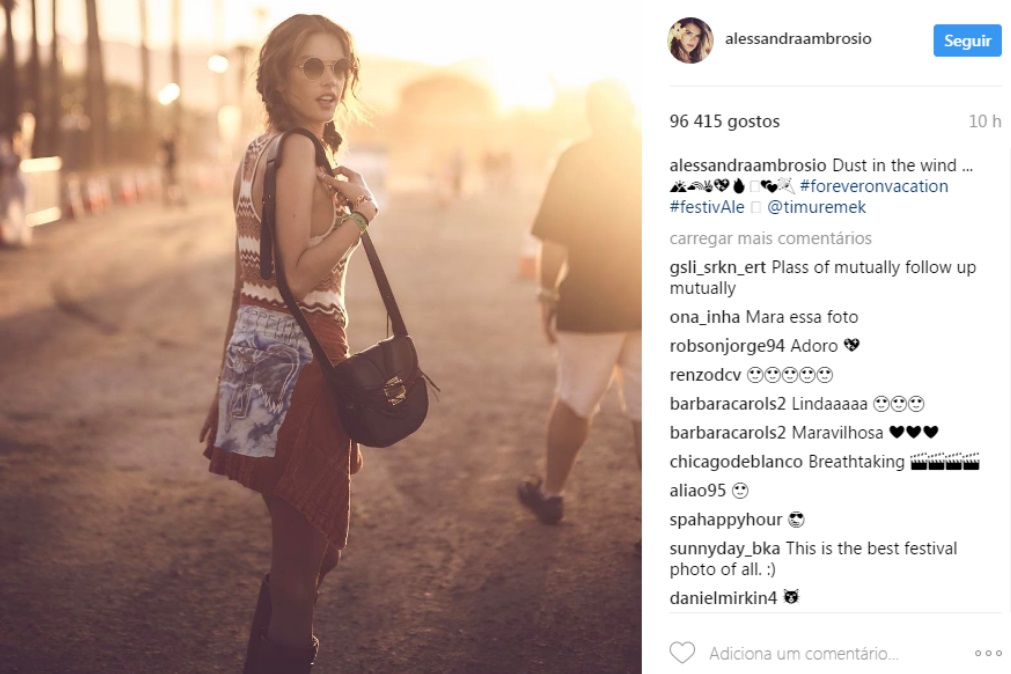Screen dimensions: 1011x674
Task: Like the post with the heart icon
Action: (682, 653)
